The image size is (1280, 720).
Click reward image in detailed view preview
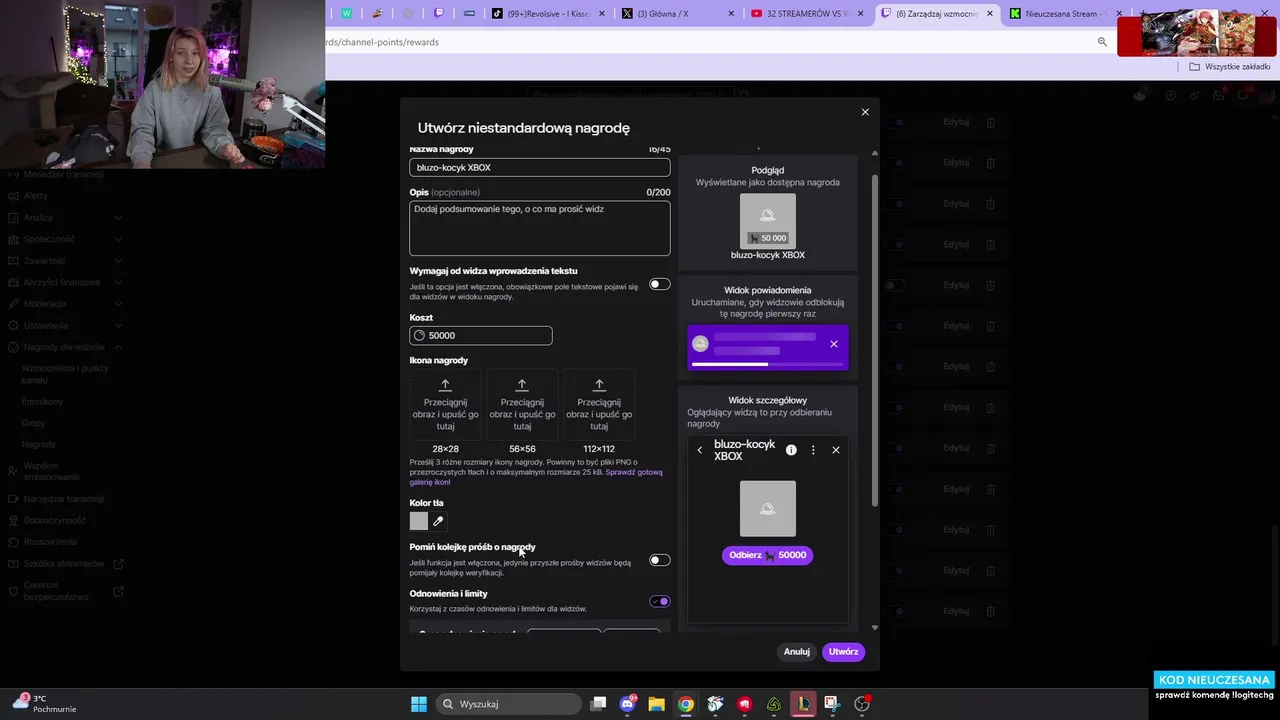[x=768, y=508]
